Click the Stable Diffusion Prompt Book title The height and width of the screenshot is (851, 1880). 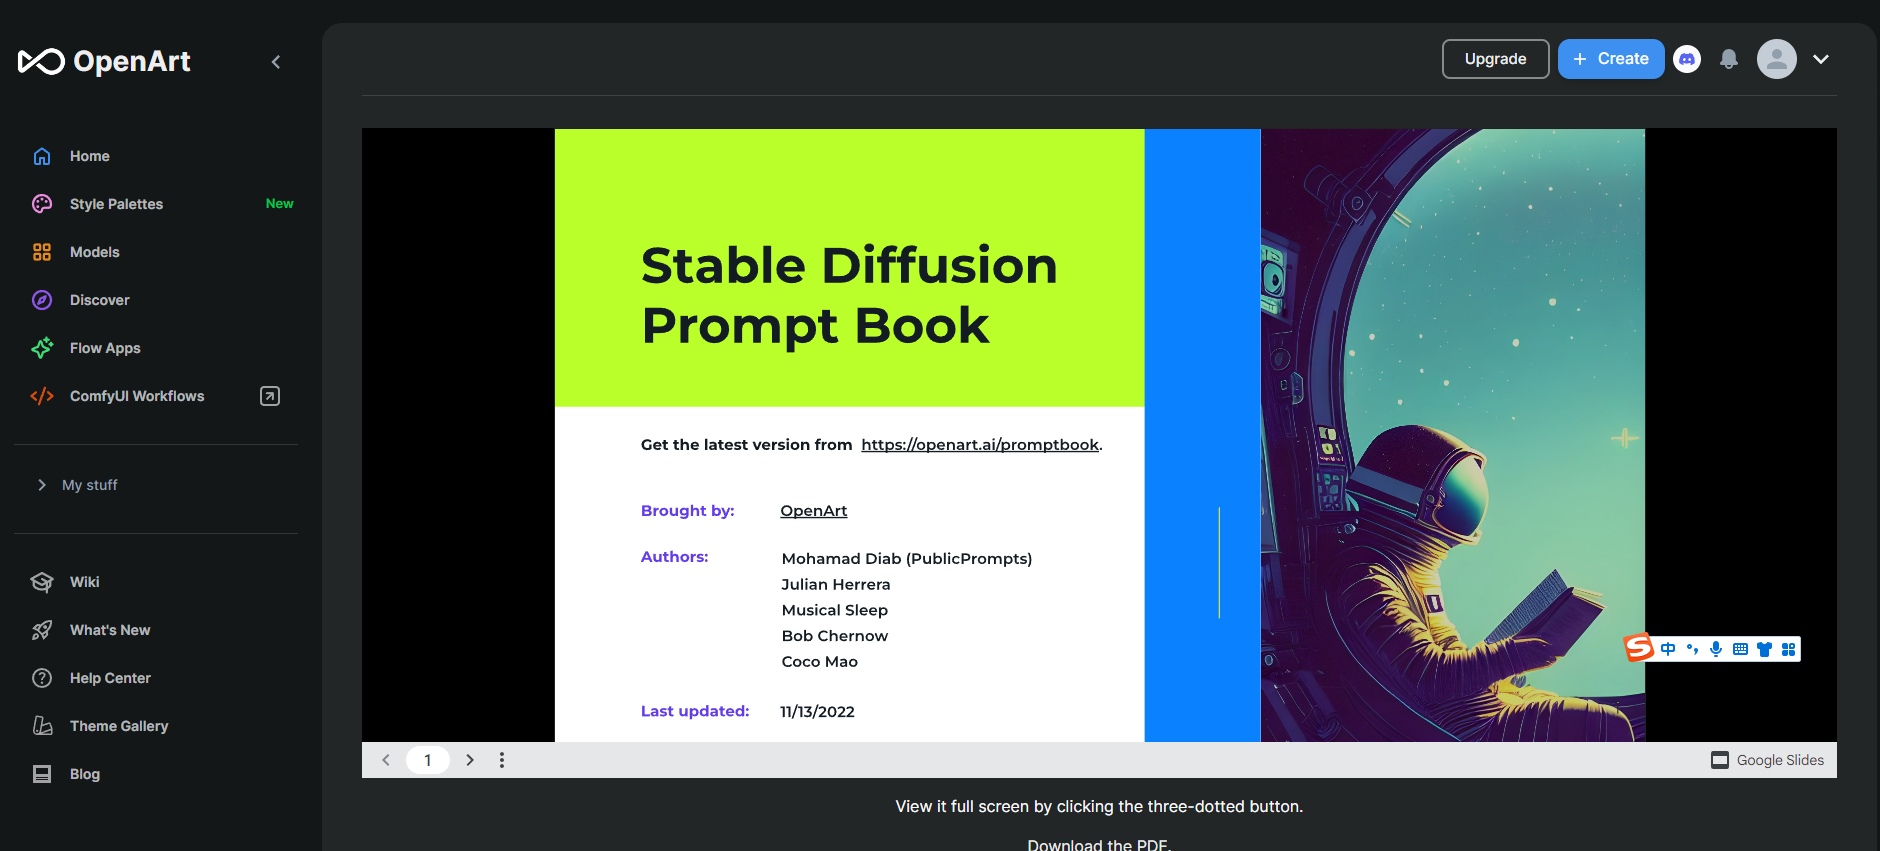tap(849, 295)
